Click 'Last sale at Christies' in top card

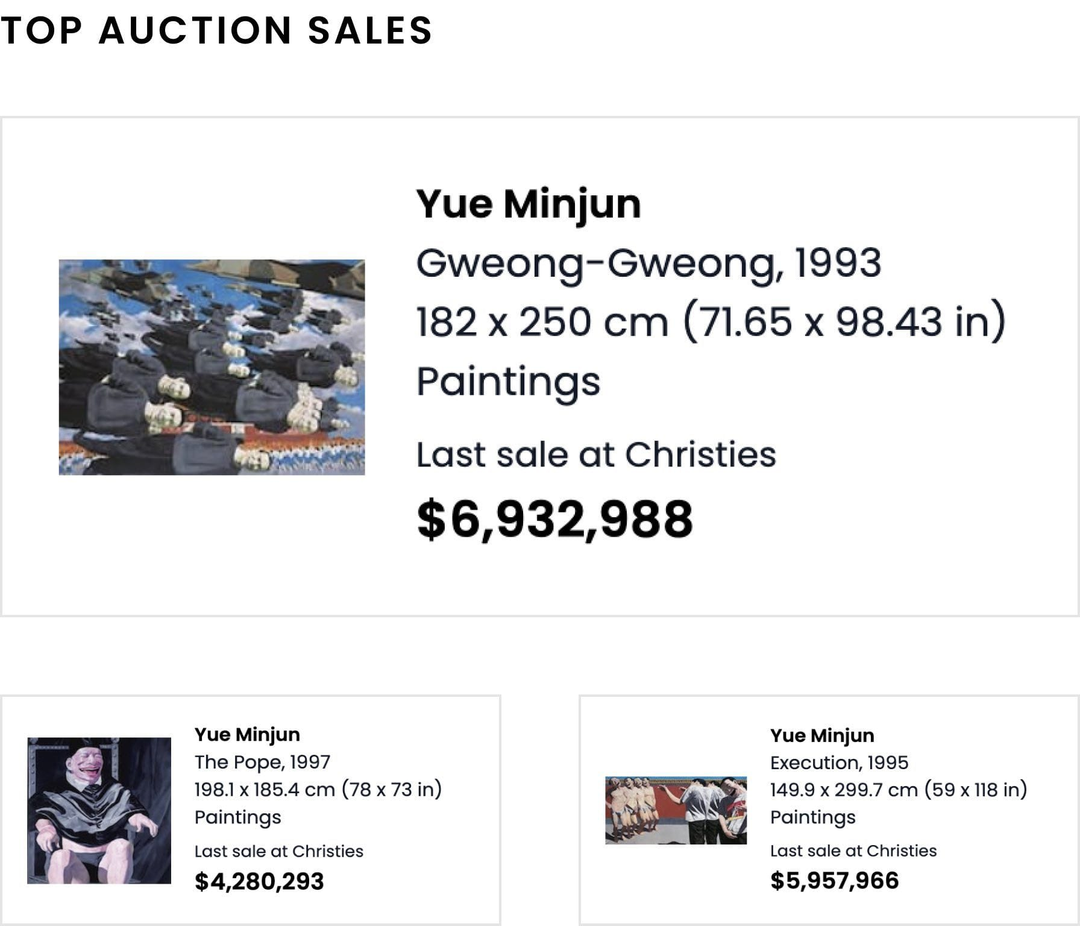tap(596, 455)
